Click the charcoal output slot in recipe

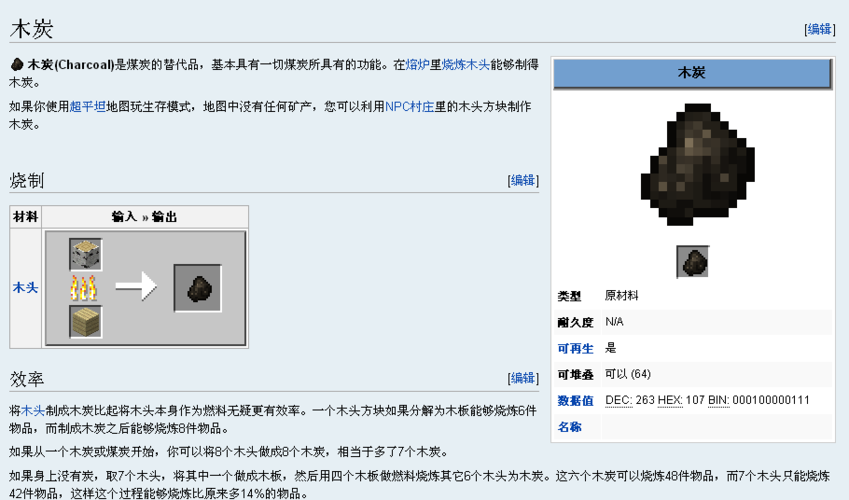pos(198,288)
